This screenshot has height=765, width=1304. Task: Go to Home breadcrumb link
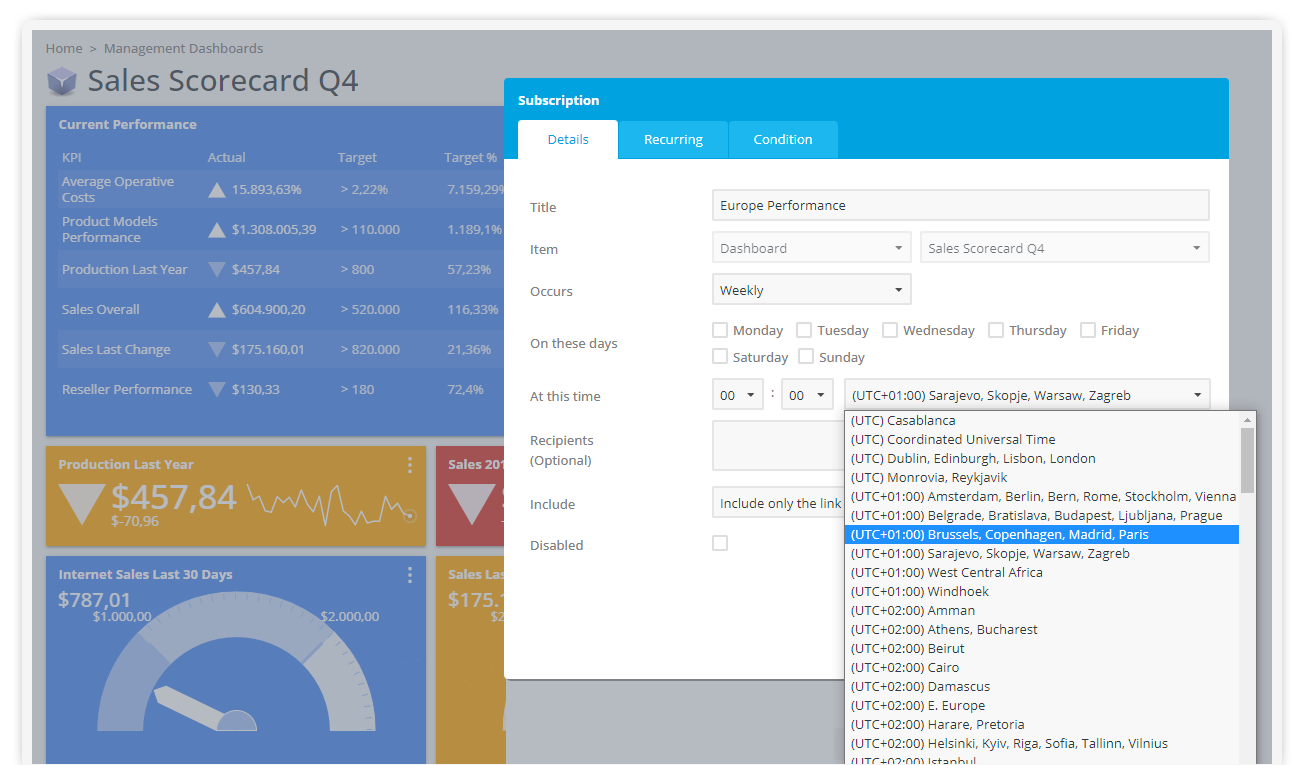(64, 48)
